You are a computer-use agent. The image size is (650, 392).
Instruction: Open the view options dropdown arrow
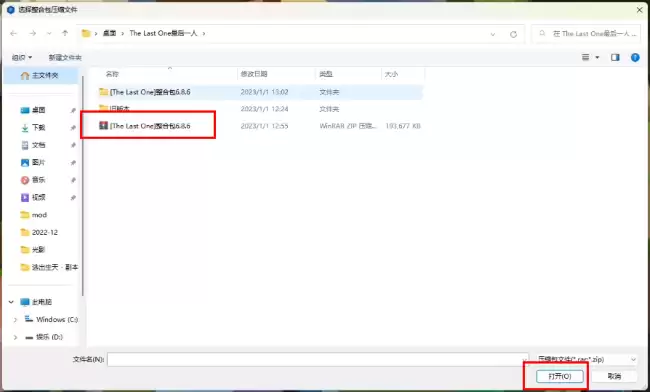click(597, 57)
